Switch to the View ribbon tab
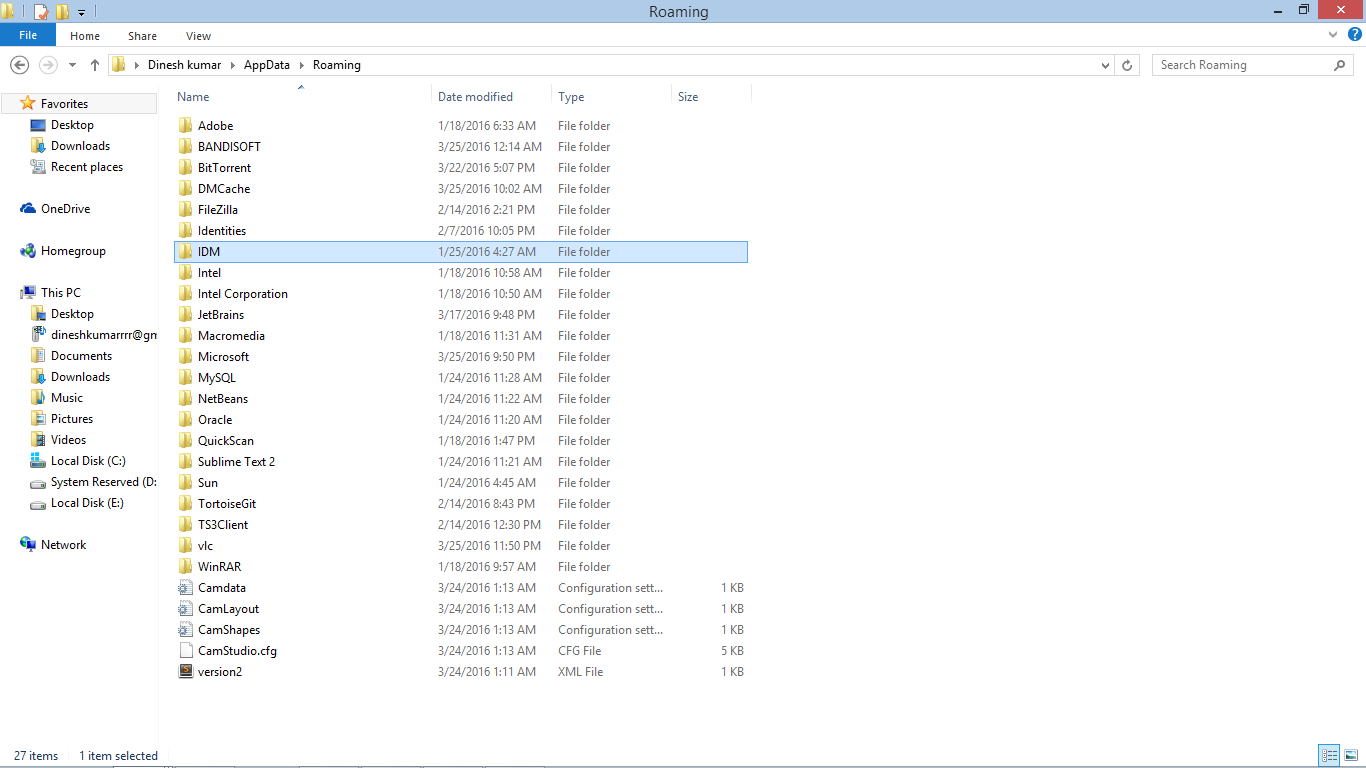The height and width of the screenshot is (768, 1366). (198, 36)
